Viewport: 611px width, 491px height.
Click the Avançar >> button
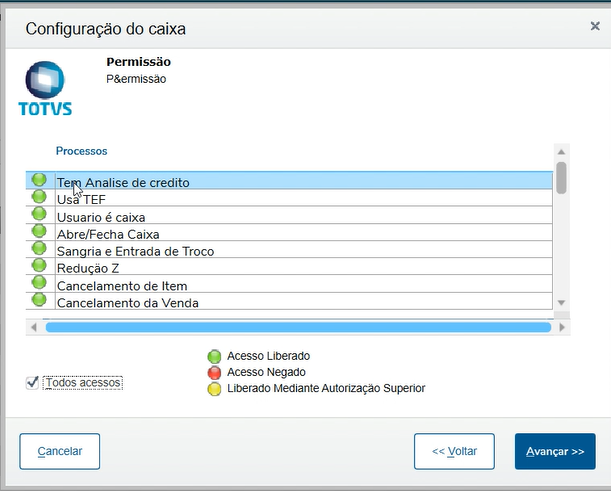pyautogui.click(x=555, y=451)
